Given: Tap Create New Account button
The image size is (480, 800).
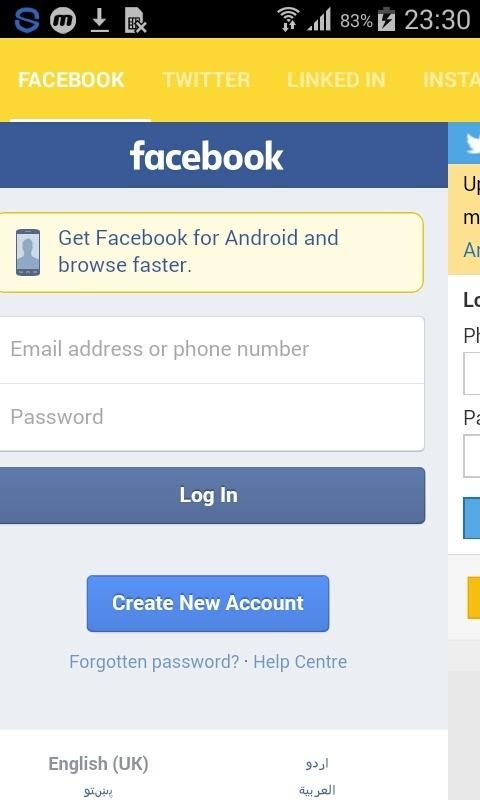Looking at the screenshot, I should pyautogui.click(x=208, y=603).
